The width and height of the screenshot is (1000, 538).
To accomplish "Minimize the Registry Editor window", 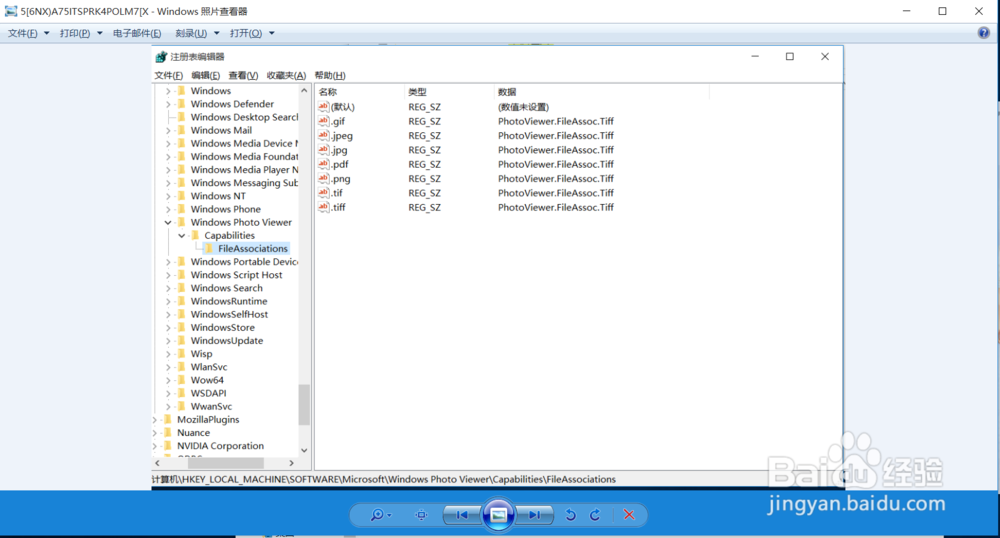I will click(x=754, y=57).
